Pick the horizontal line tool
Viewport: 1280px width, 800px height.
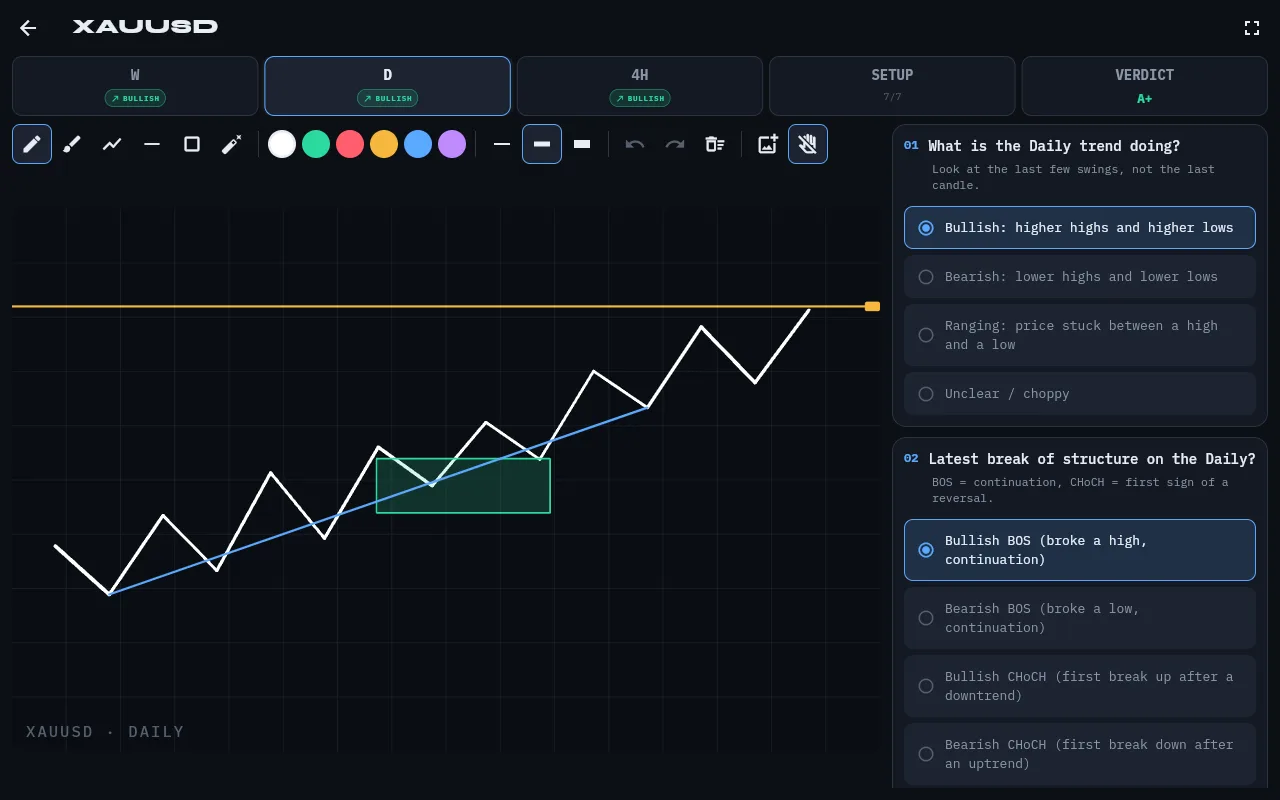click(x=152, y=144)
